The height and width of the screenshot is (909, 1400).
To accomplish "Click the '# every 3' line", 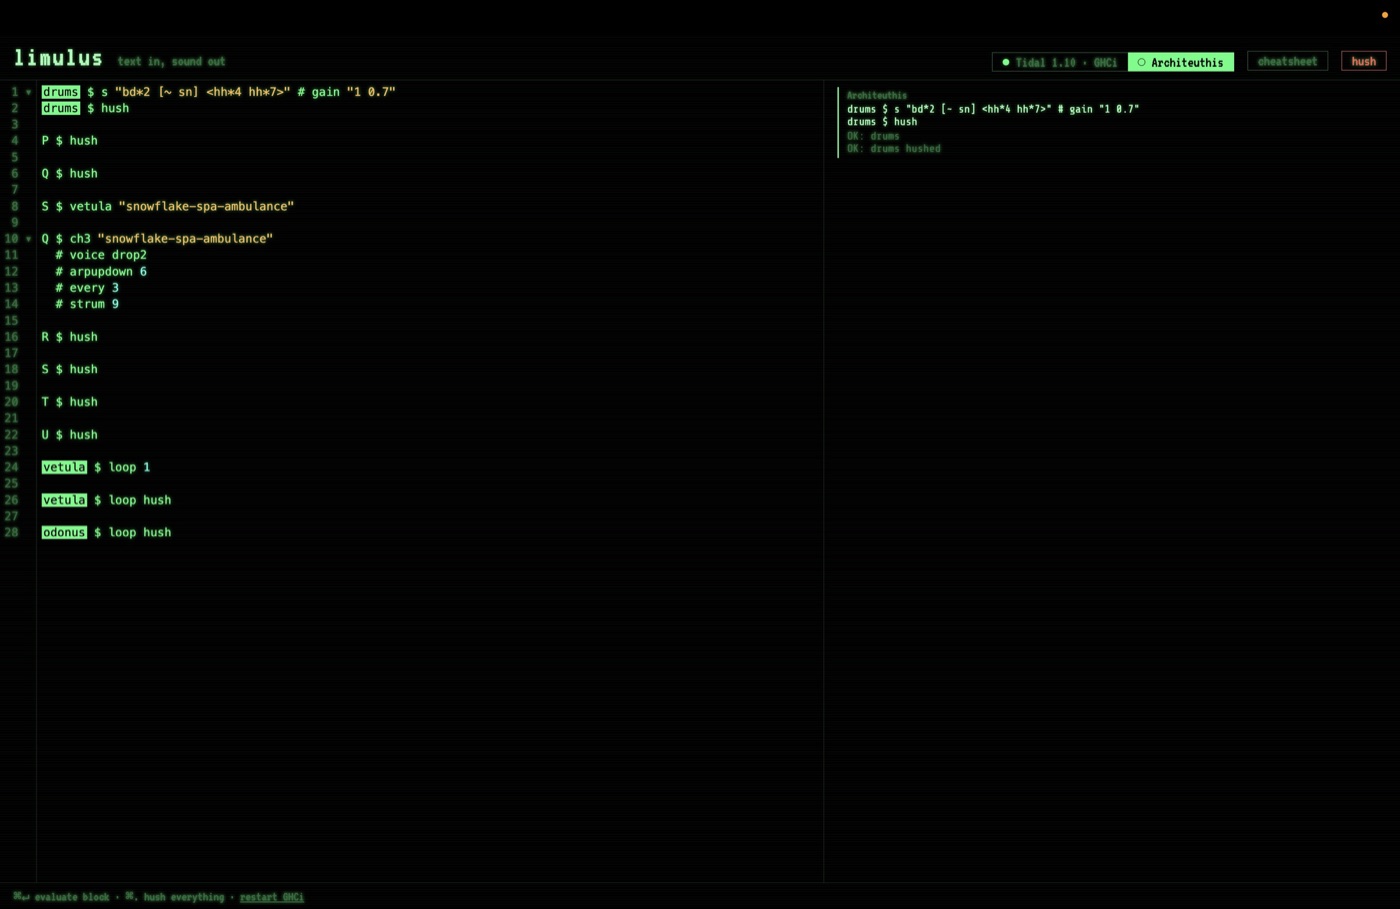I will 87,288.
